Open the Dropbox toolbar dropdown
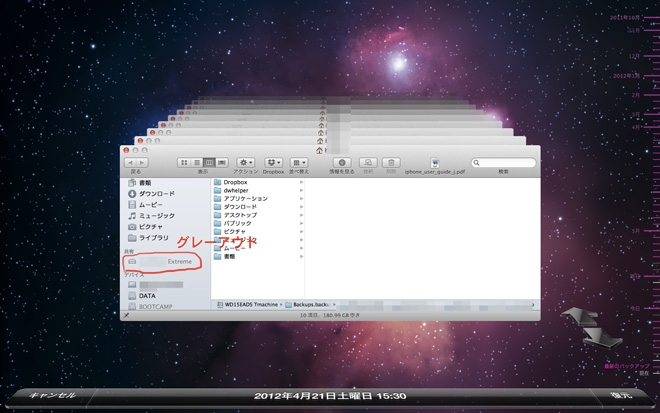The width and height of the screenshot is (660, 413). pos(274,163)
